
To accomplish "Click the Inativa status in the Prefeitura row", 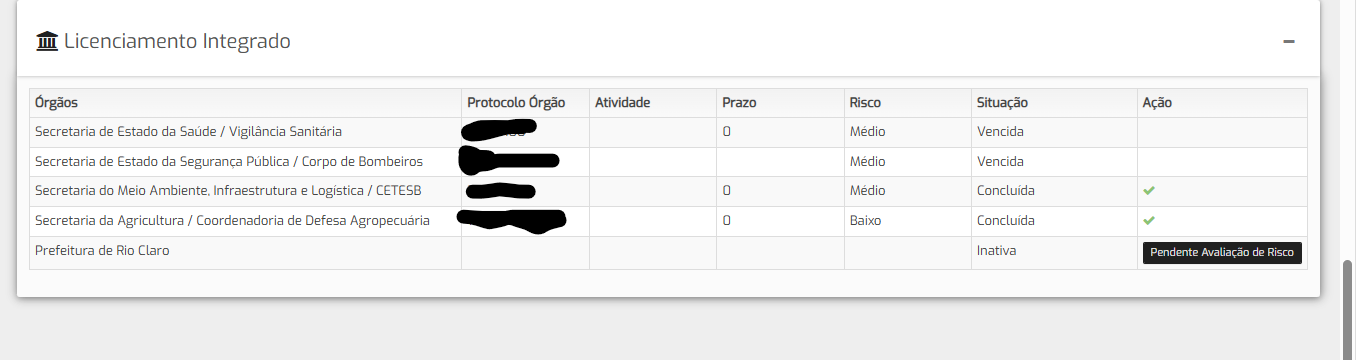I will (x=996, y=251).
